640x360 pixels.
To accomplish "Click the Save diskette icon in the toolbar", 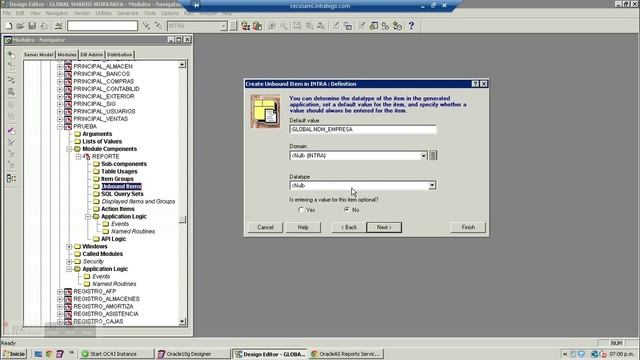I will tap(32, 26).
